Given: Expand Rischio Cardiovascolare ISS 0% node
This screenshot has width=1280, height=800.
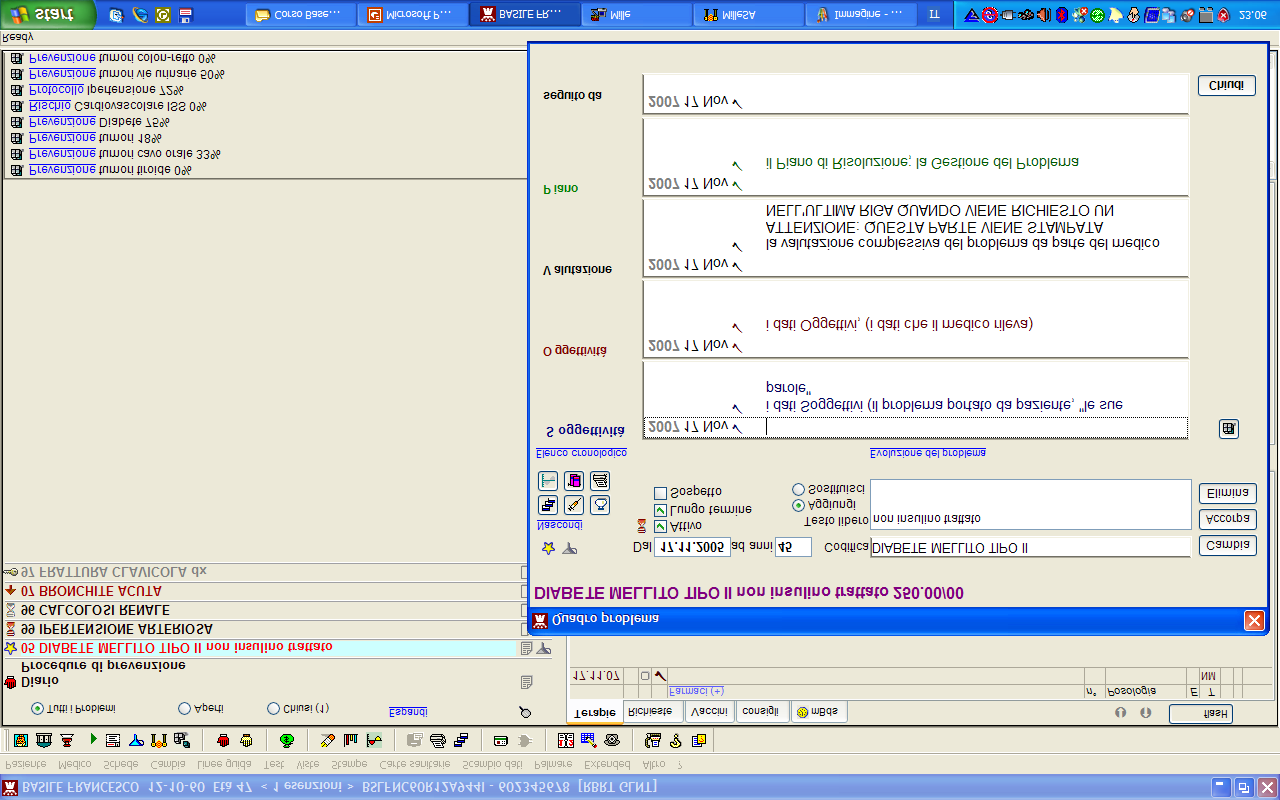Looking at the screenshot, I should click(x=16, y=106).
